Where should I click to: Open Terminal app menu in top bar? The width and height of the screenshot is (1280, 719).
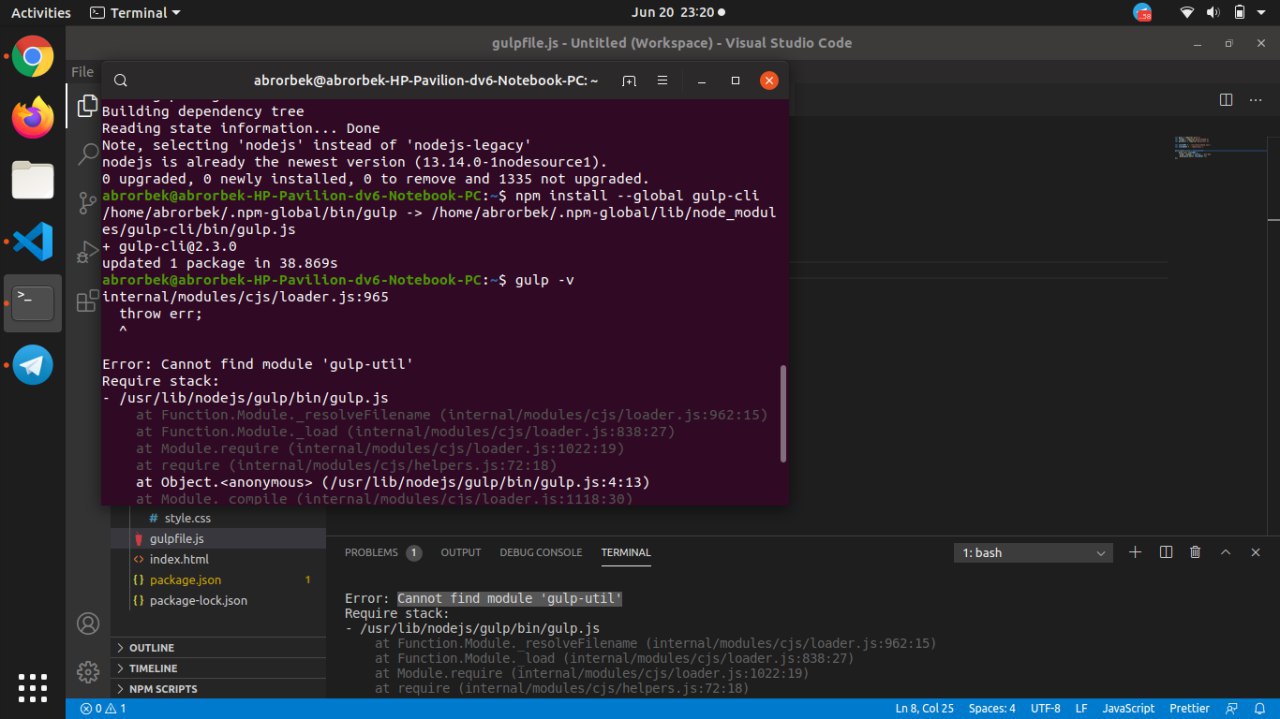coord(135,13)
